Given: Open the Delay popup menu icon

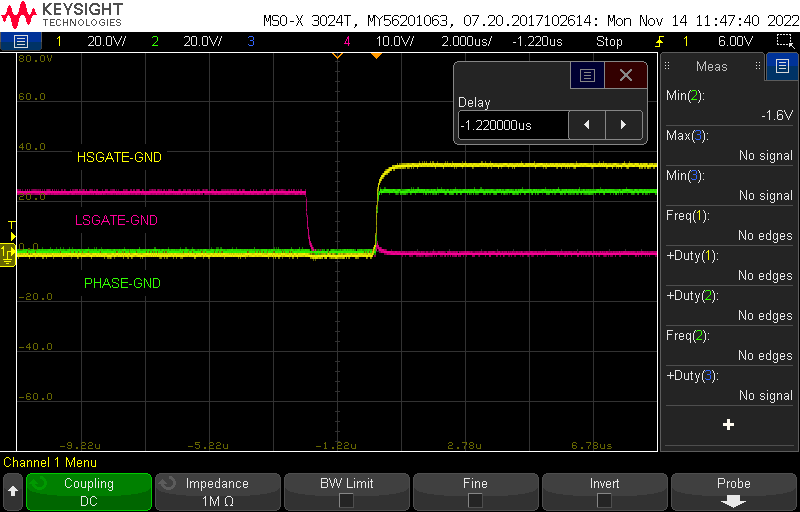Looking at the screenshot, I should (x=587, y=75).
